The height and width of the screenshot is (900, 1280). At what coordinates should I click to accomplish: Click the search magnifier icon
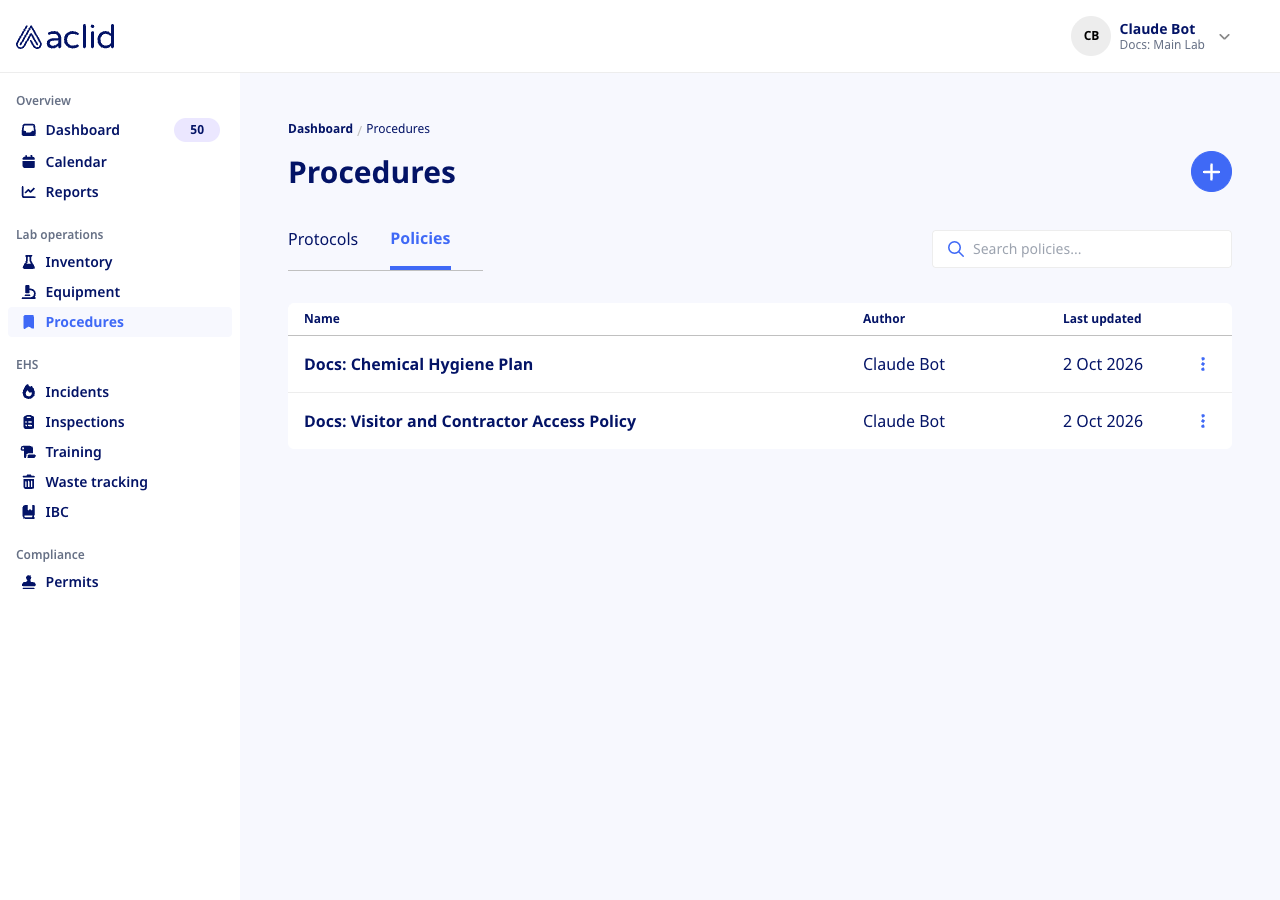[956, 249]
